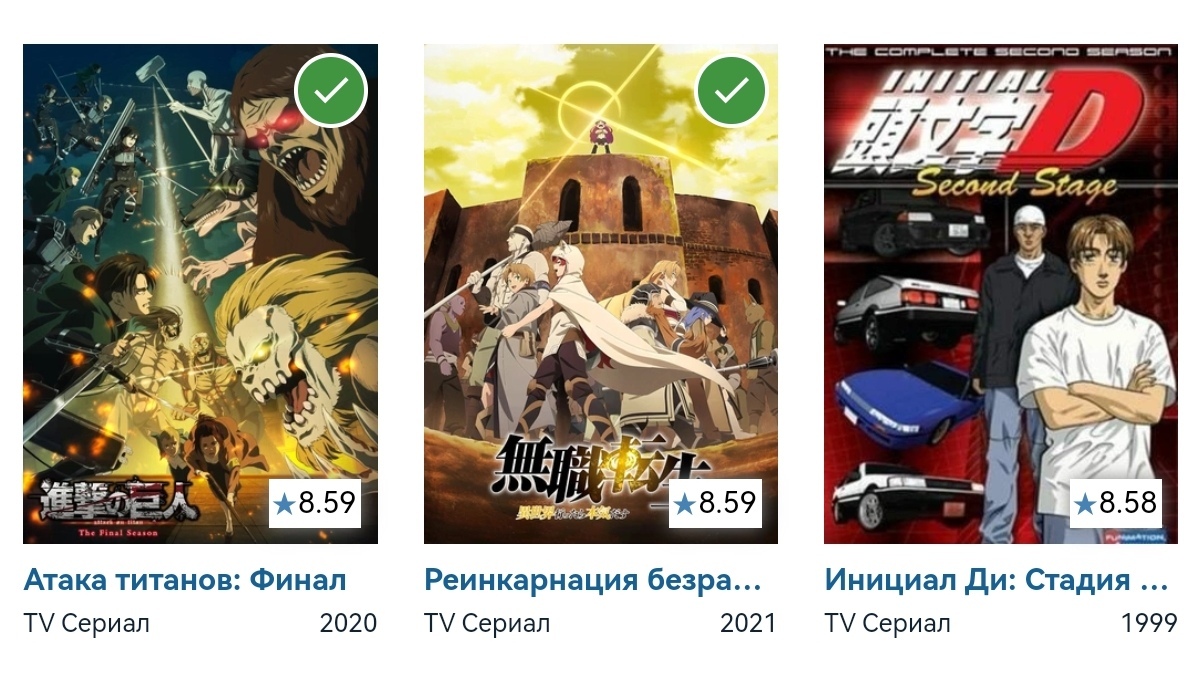Click the star icon on Реинкарнация rating badge
The height and width of the screenshot is (681, 1200).
pos(685,504)
